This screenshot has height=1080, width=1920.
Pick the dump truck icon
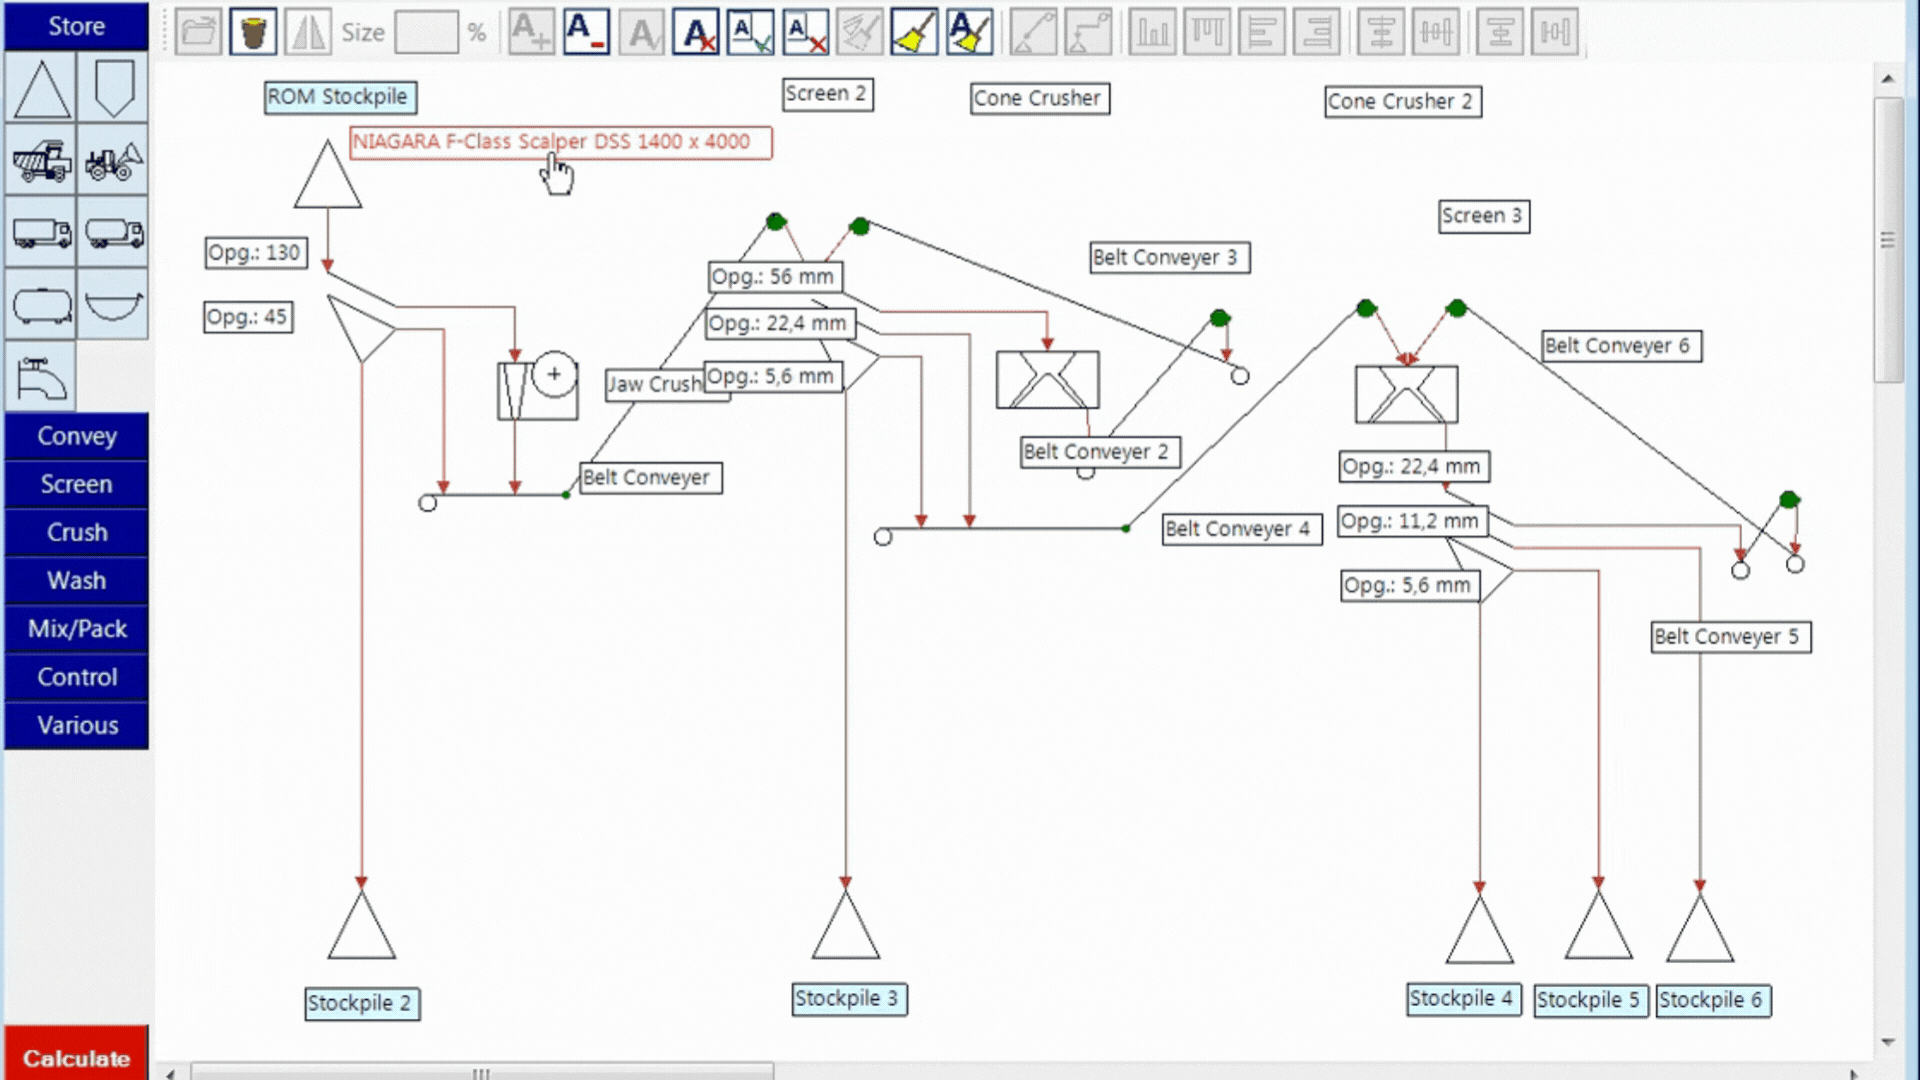(x=40, y=160)
